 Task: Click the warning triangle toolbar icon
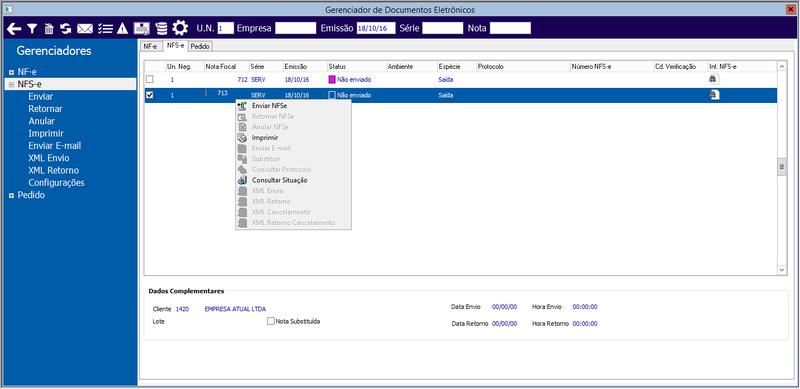coord(122,29)
